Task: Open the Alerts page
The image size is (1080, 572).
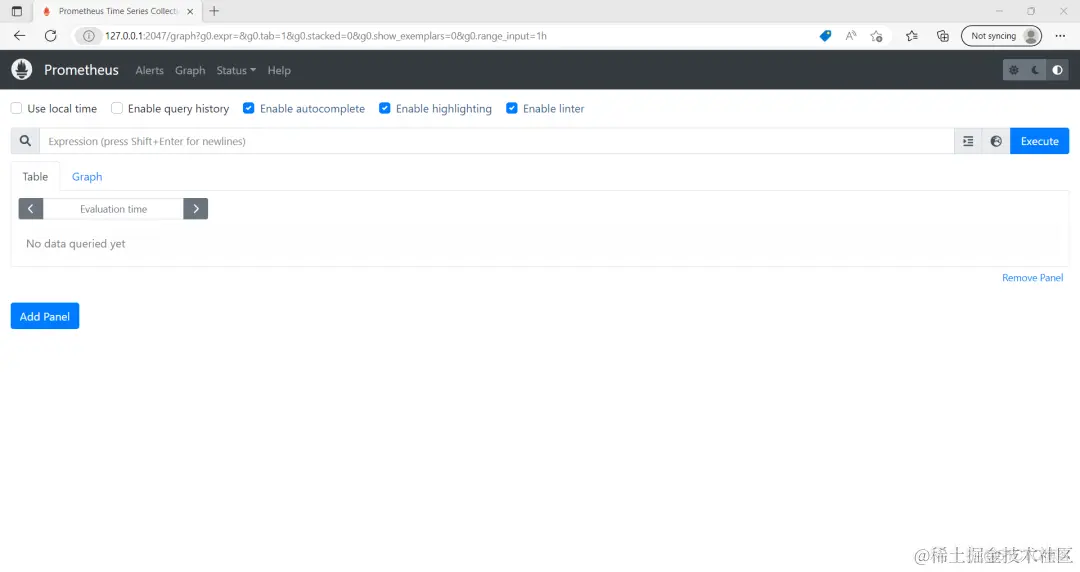Action: click(149, 70)
